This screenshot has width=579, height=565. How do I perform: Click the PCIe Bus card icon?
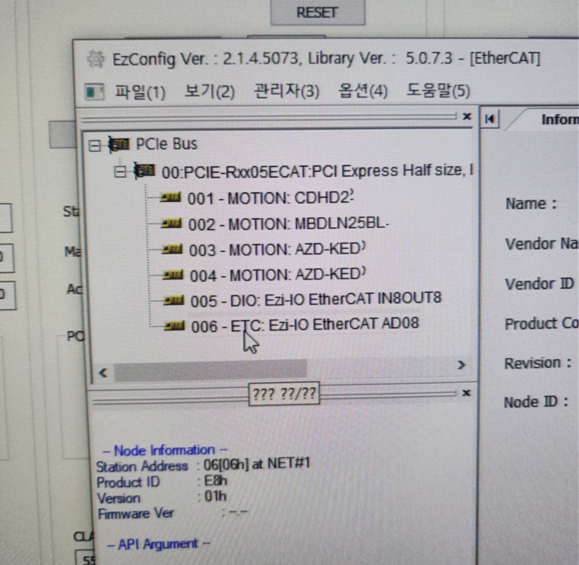click(x=119, y=144)
